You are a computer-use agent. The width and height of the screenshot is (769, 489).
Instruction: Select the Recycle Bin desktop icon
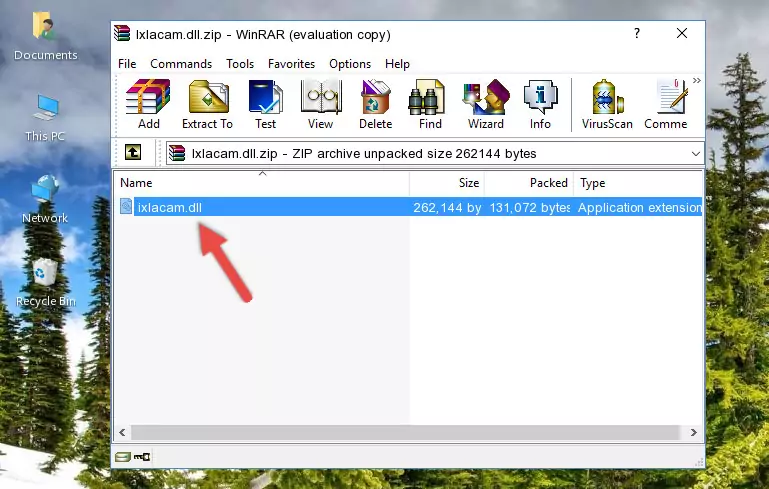[x=45, y=283]
